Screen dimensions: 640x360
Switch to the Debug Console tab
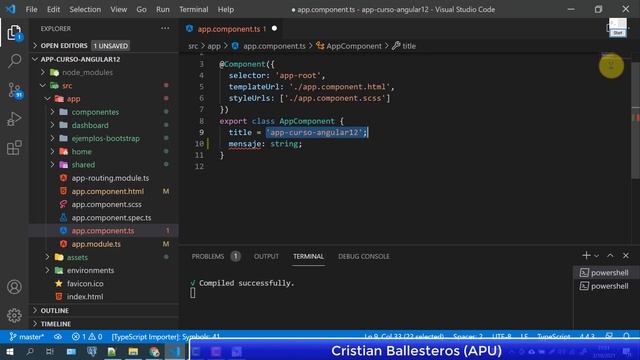364,256
